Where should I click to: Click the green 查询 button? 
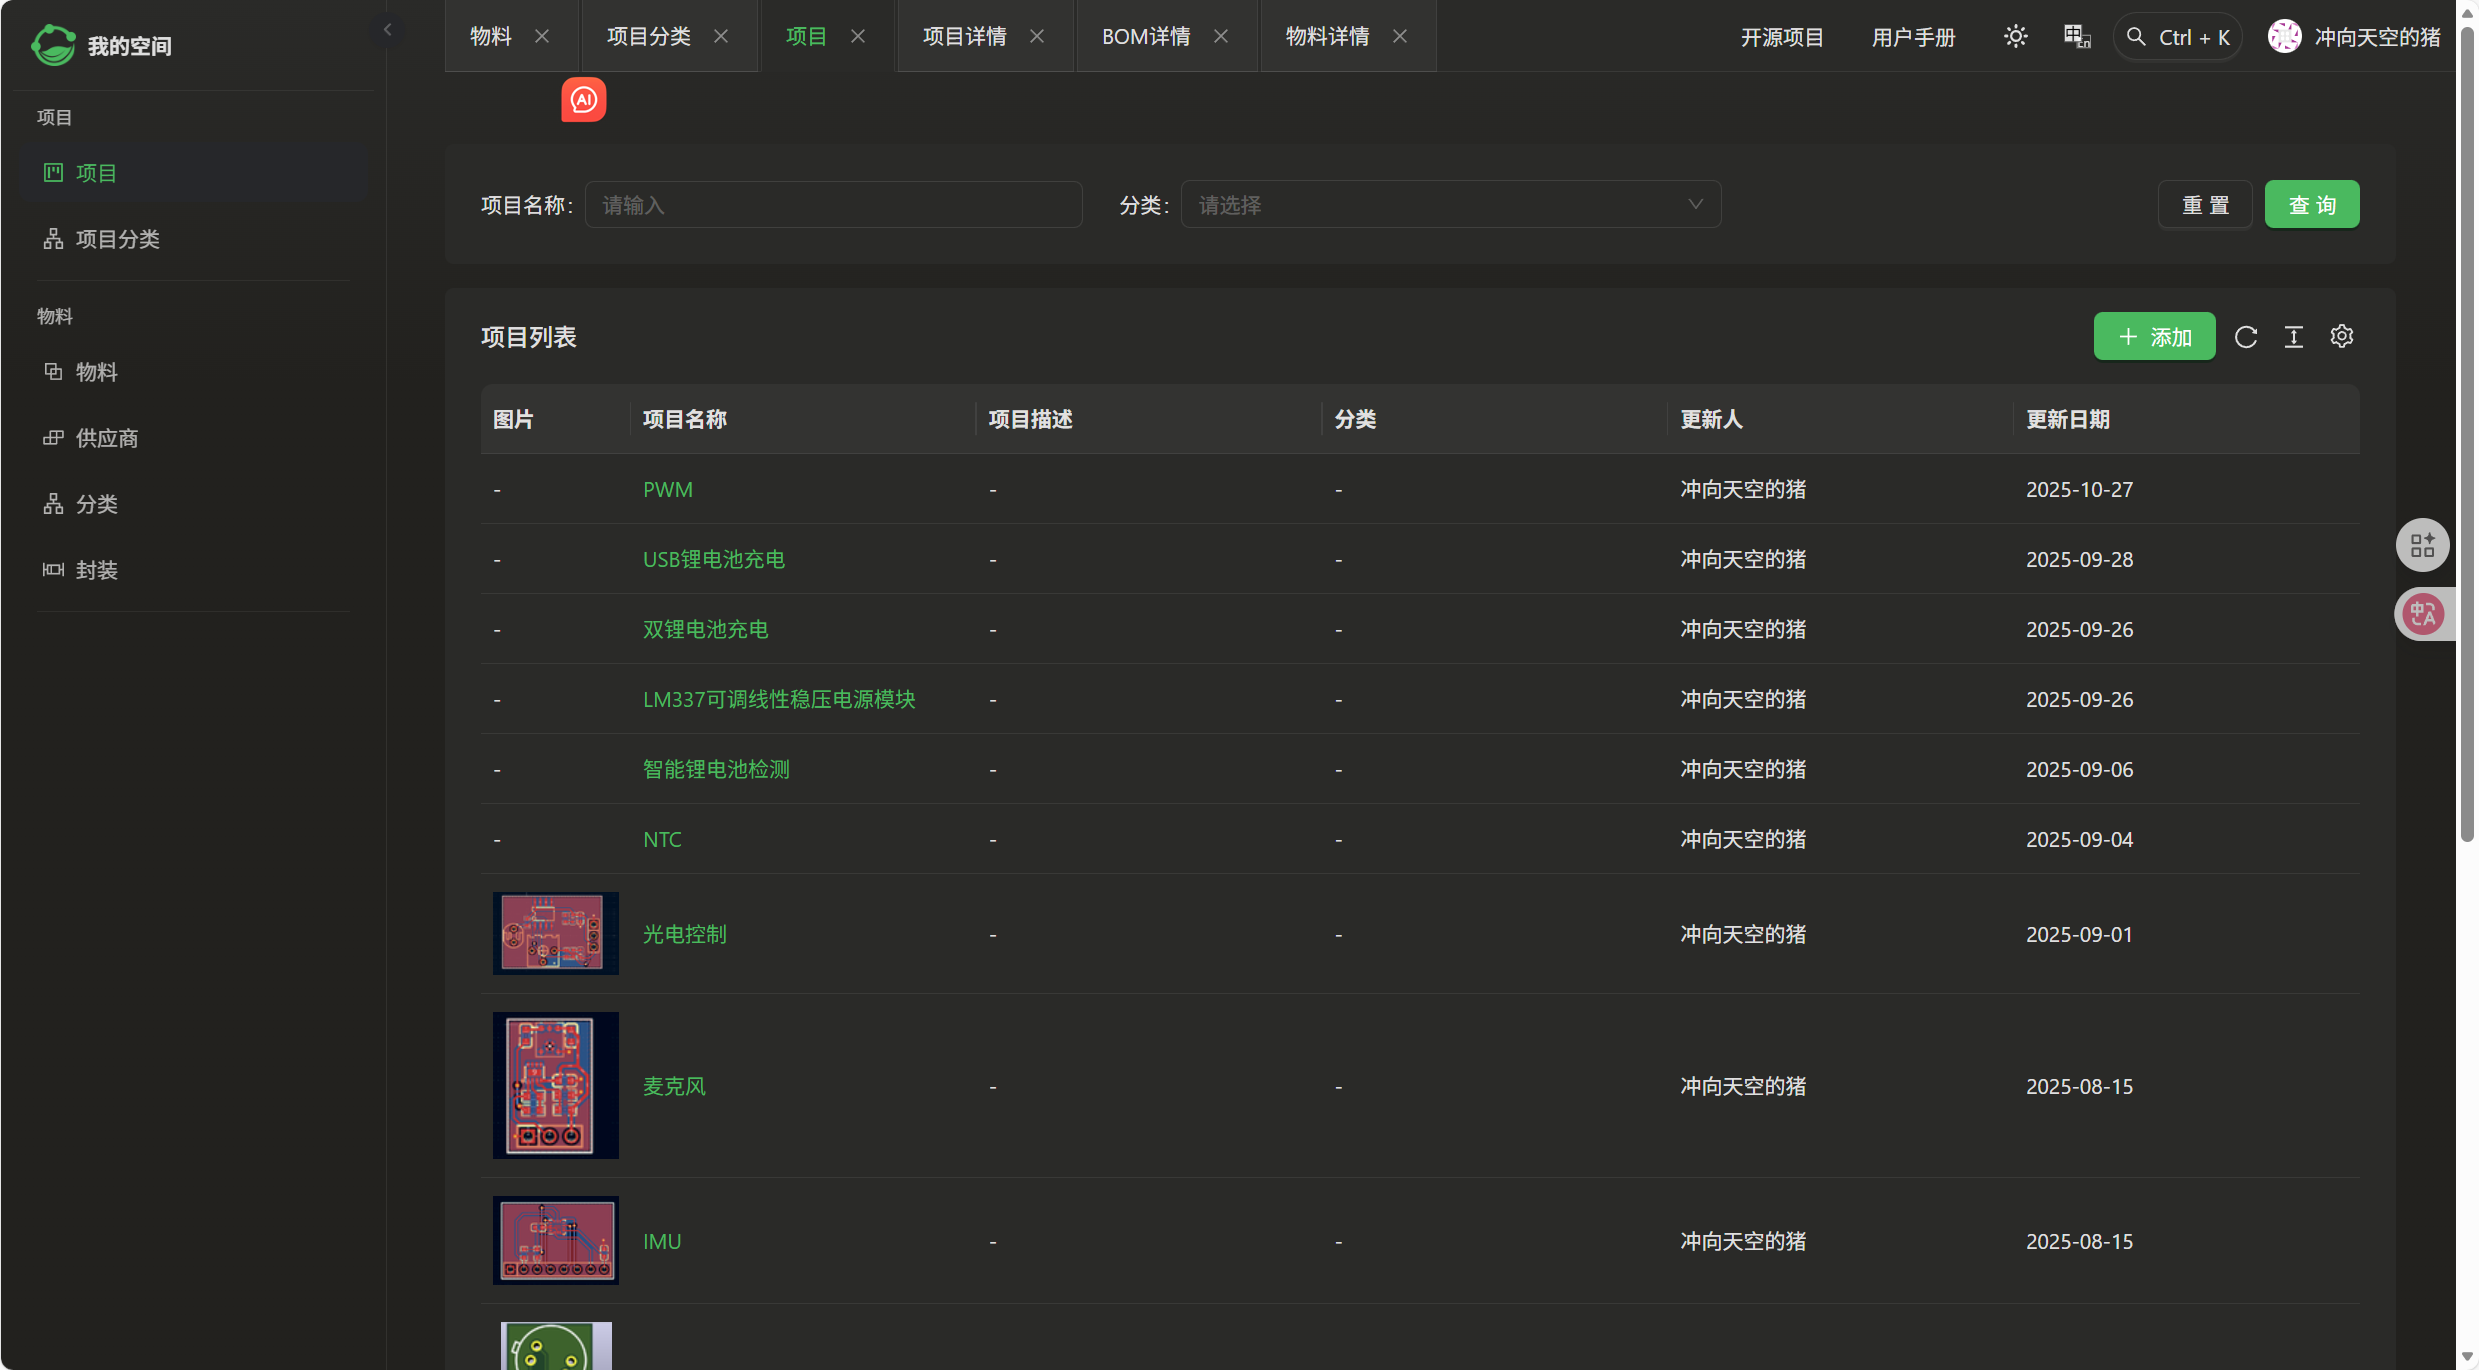coord(2312,205)
